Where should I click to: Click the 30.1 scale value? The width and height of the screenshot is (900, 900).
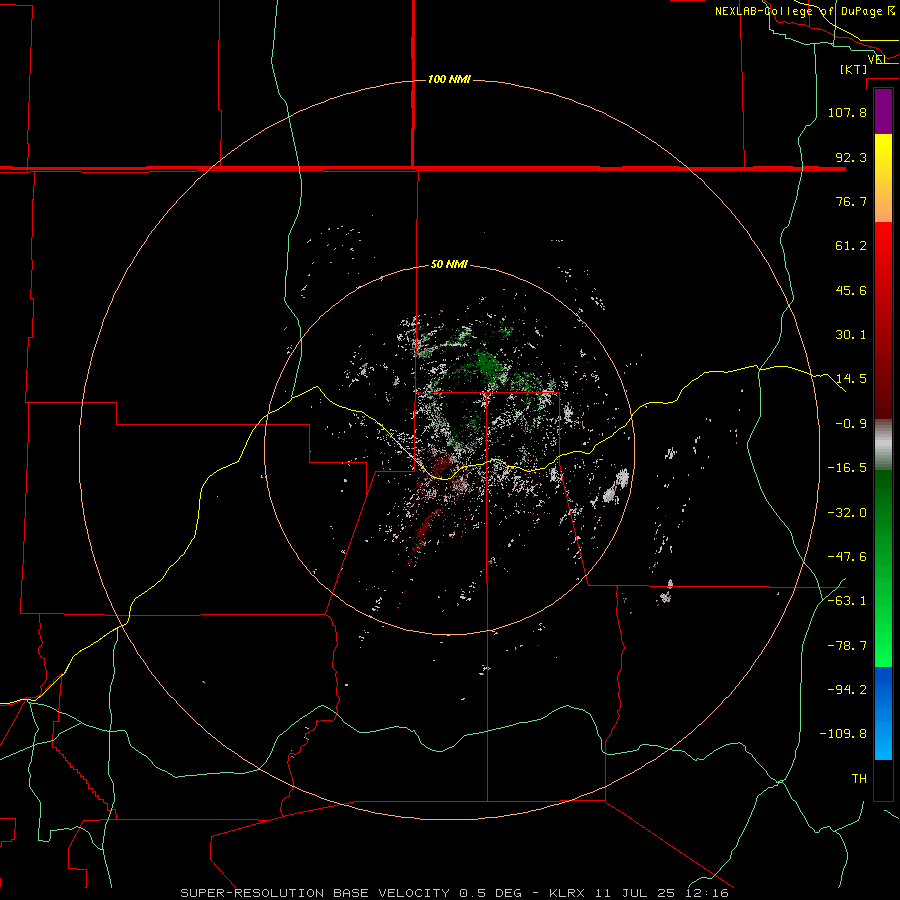click(x=851, y=335)
